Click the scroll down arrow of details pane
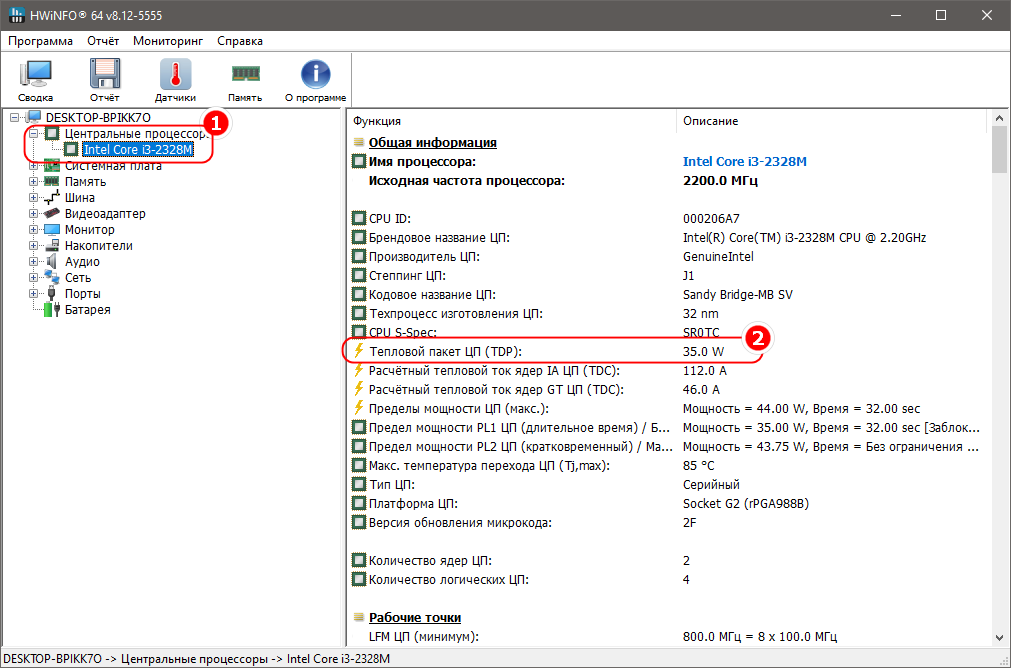Image resolution: width=1011 pixels, height=668 pixels. [999, 637]
